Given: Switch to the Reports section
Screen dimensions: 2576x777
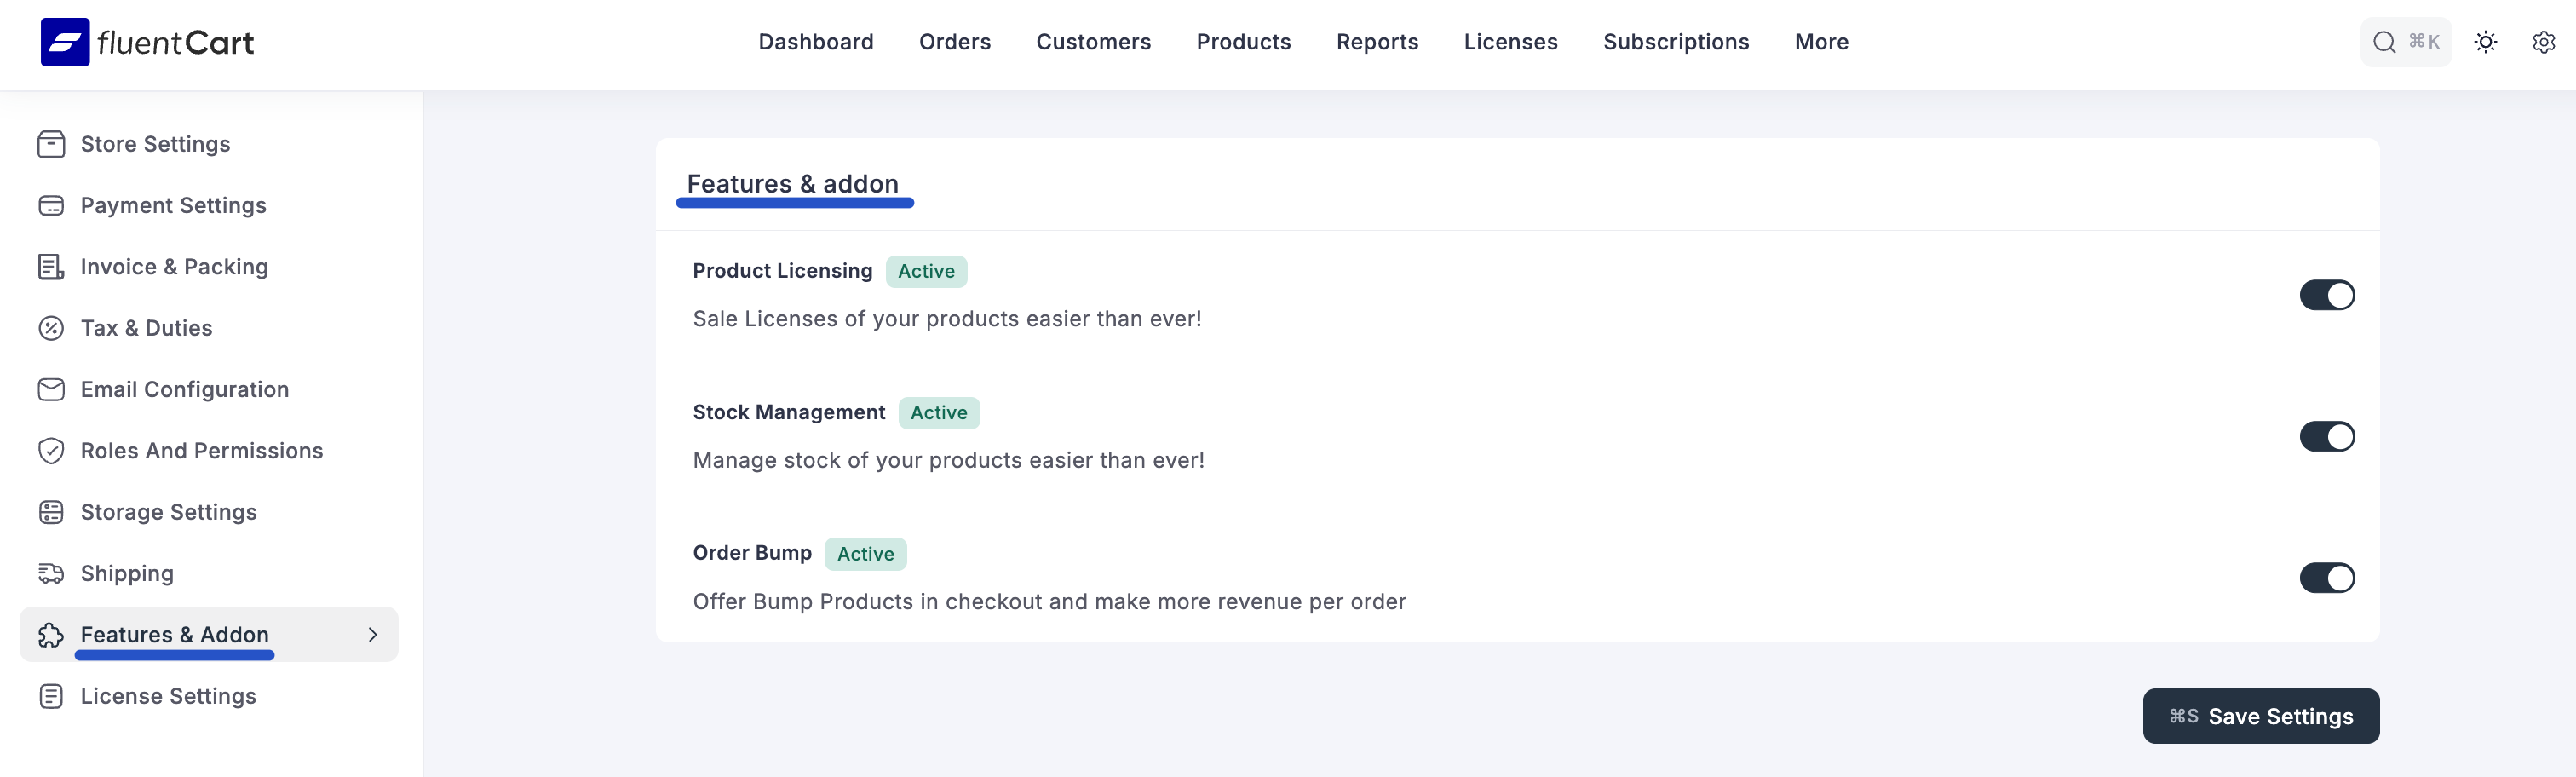Looking at the screenshot, I should click(1377, 42).
